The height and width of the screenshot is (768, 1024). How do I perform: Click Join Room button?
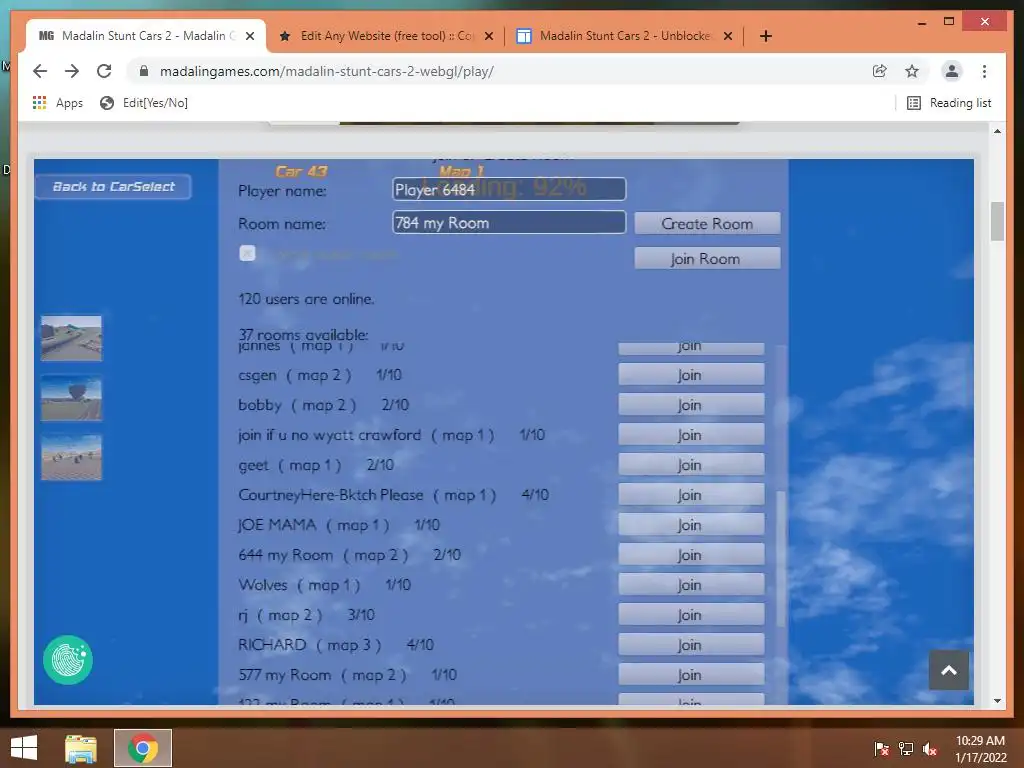tap(707, 259)
